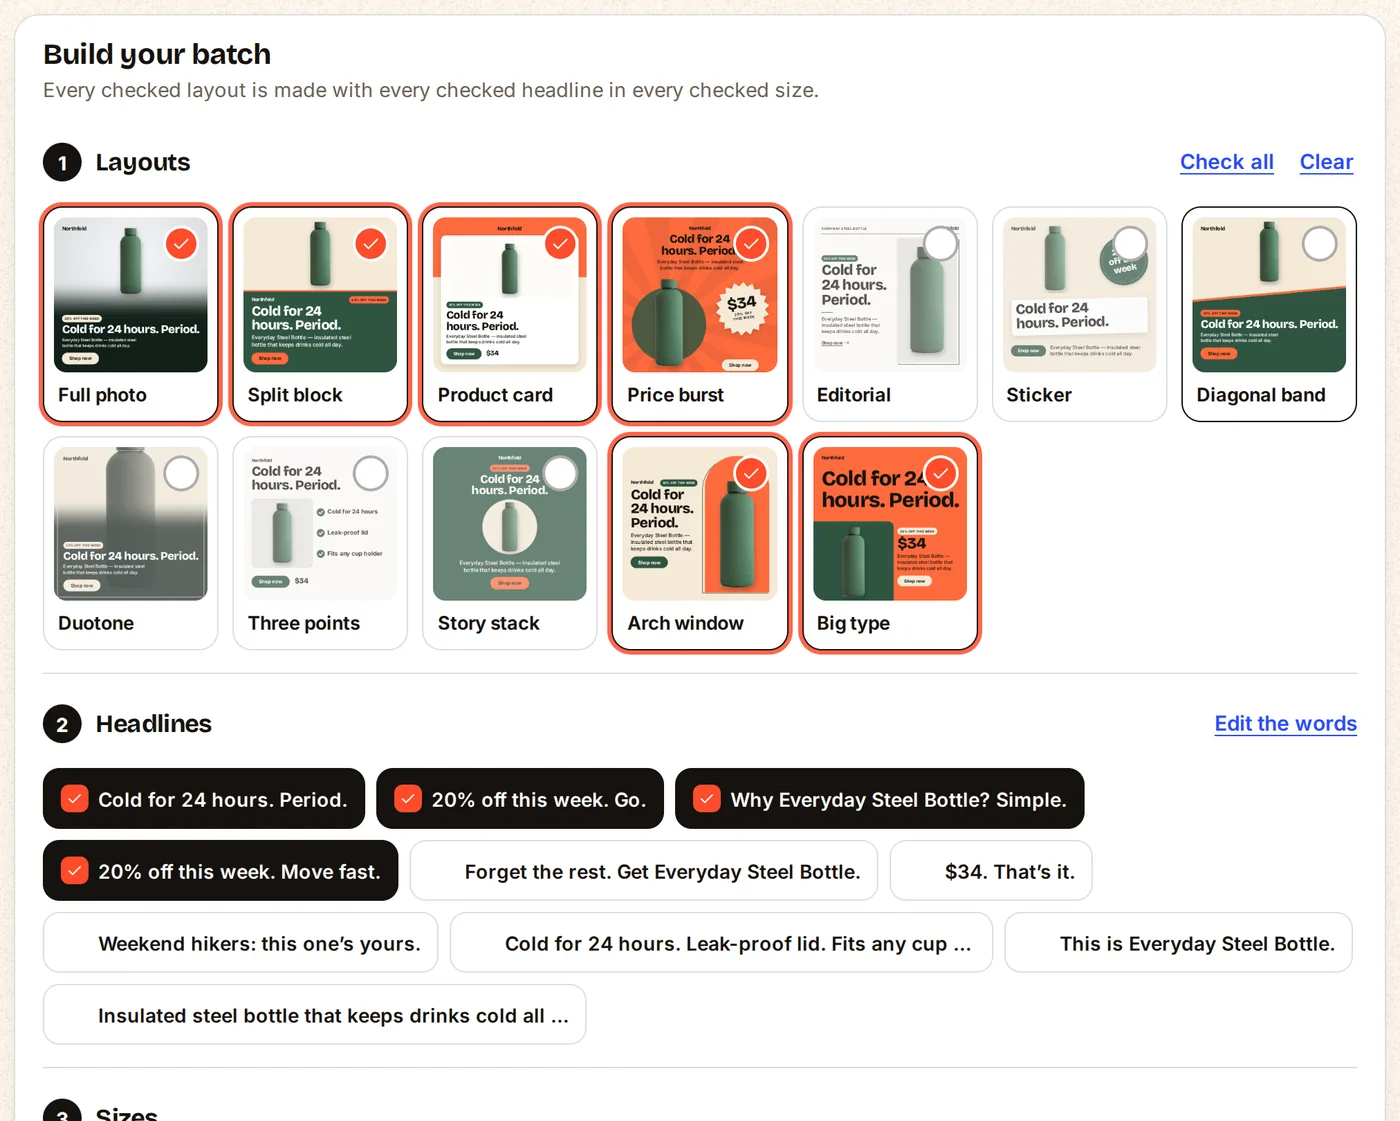Check the Editorial layout circle
Image resolution: width=1400 pixels, height=1121 pixels.
click(941, 244)
